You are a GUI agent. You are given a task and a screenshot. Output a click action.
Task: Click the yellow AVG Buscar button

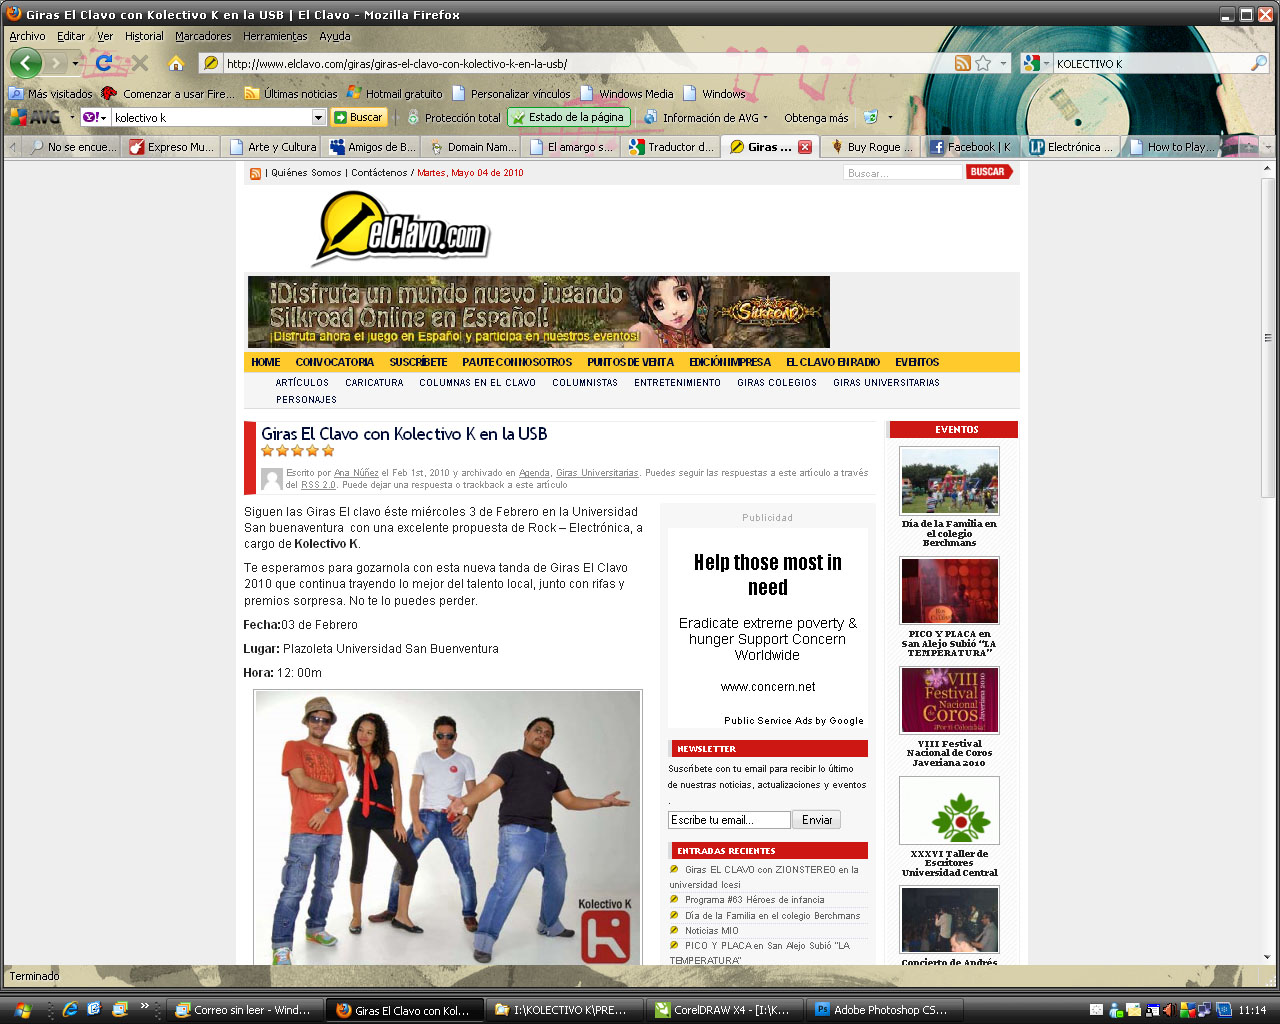click(x=358, y=118)
